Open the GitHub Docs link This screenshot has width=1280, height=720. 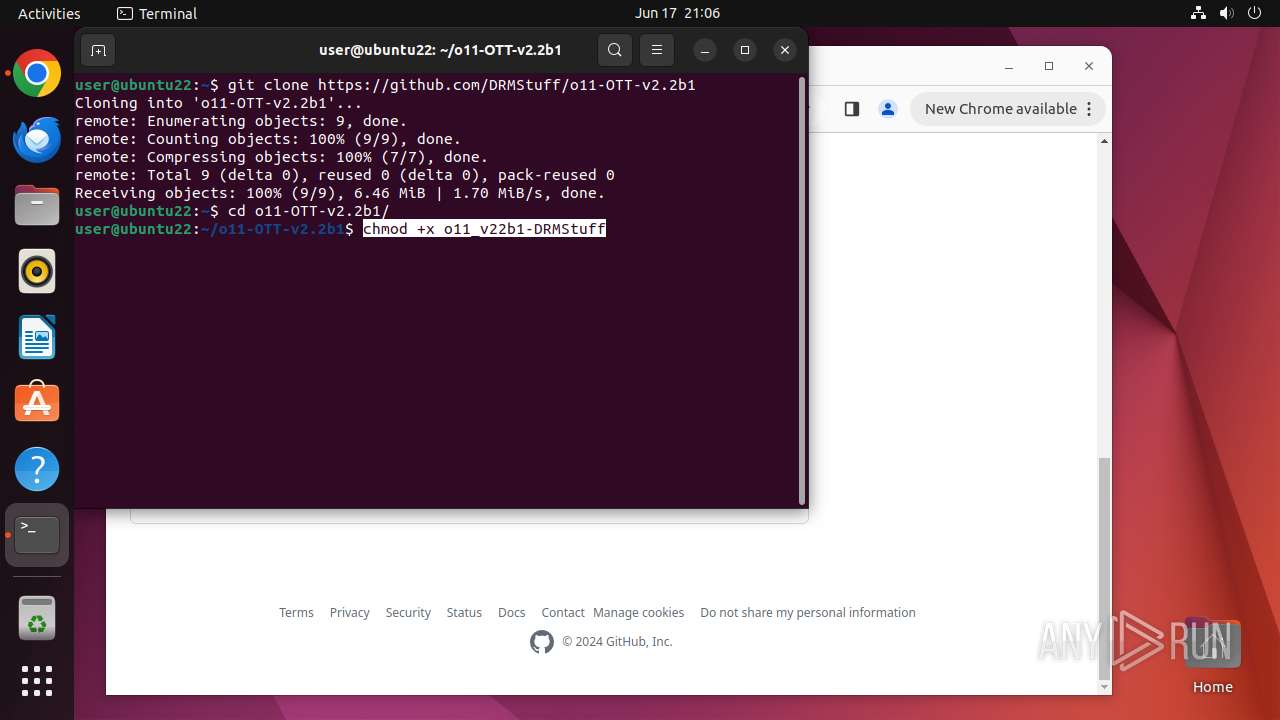click(x=511, y=612)
